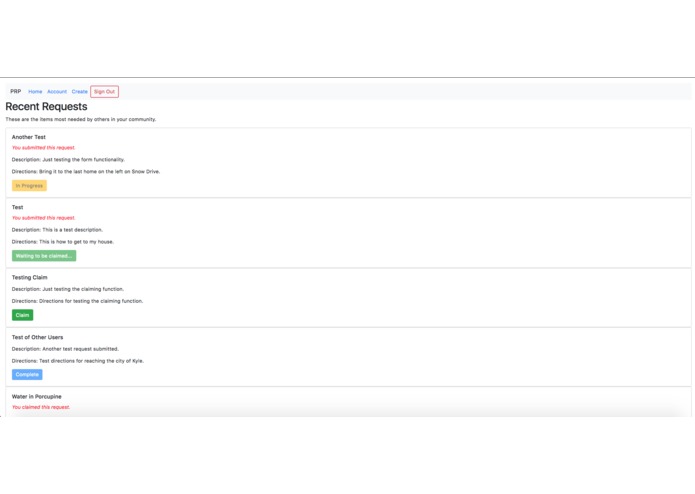695x494 pixels.
Task: Click 'Just testing the claiming function' description
Action: coord(68,289)
